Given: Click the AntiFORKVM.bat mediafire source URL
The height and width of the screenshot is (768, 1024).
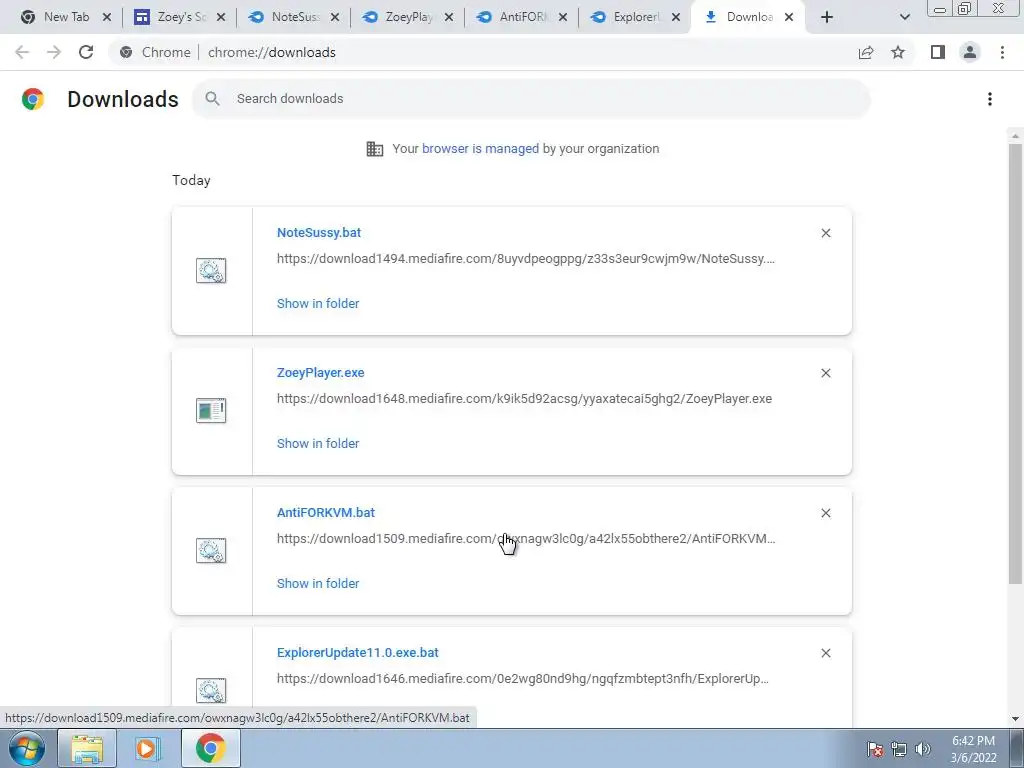Looking at the screenshot, I should click(526, 539).
